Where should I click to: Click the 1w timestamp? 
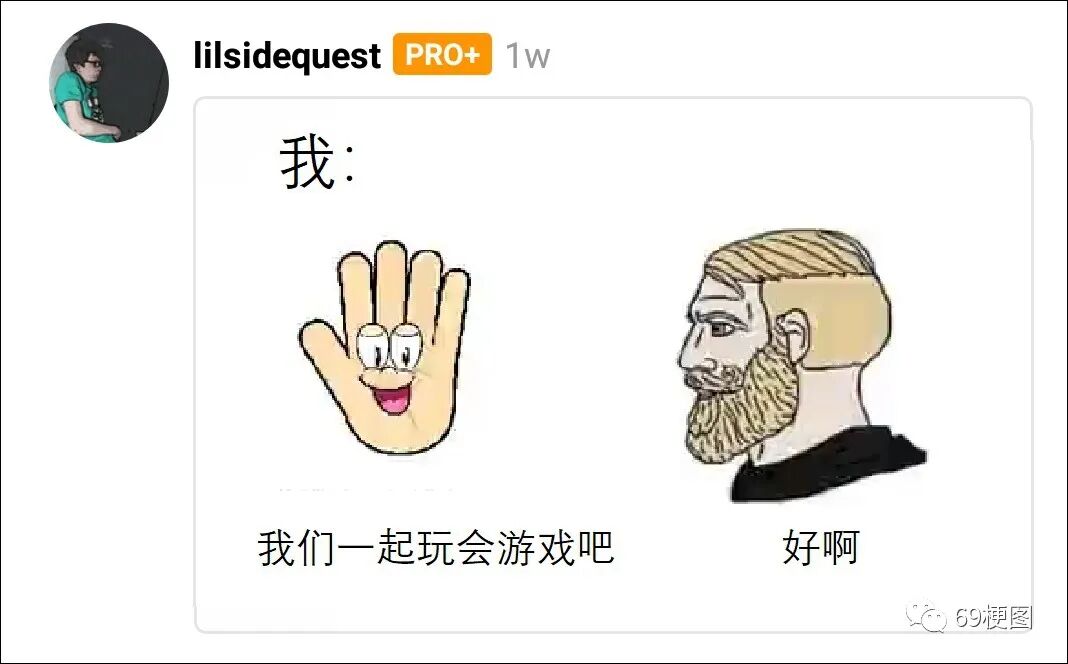(x=527, y=55)
